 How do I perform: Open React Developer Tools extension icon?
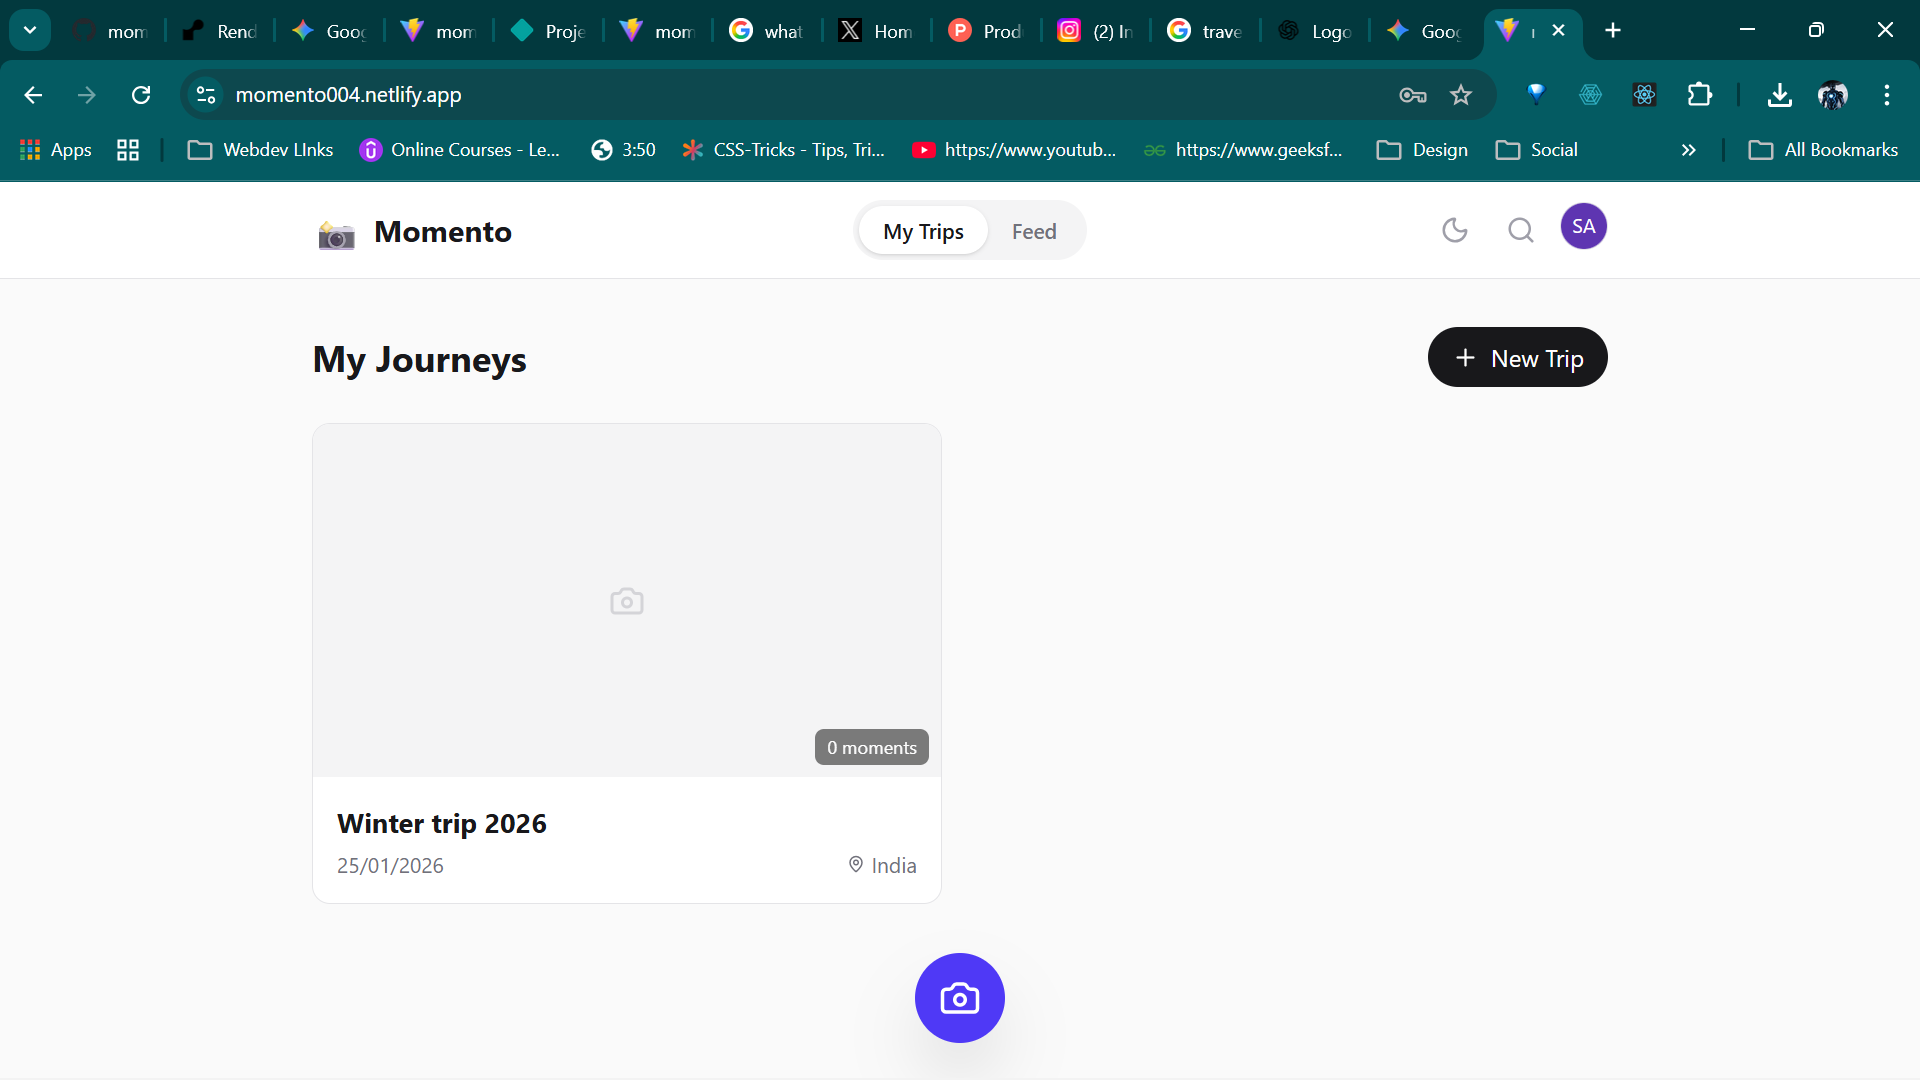(1644, 95)
